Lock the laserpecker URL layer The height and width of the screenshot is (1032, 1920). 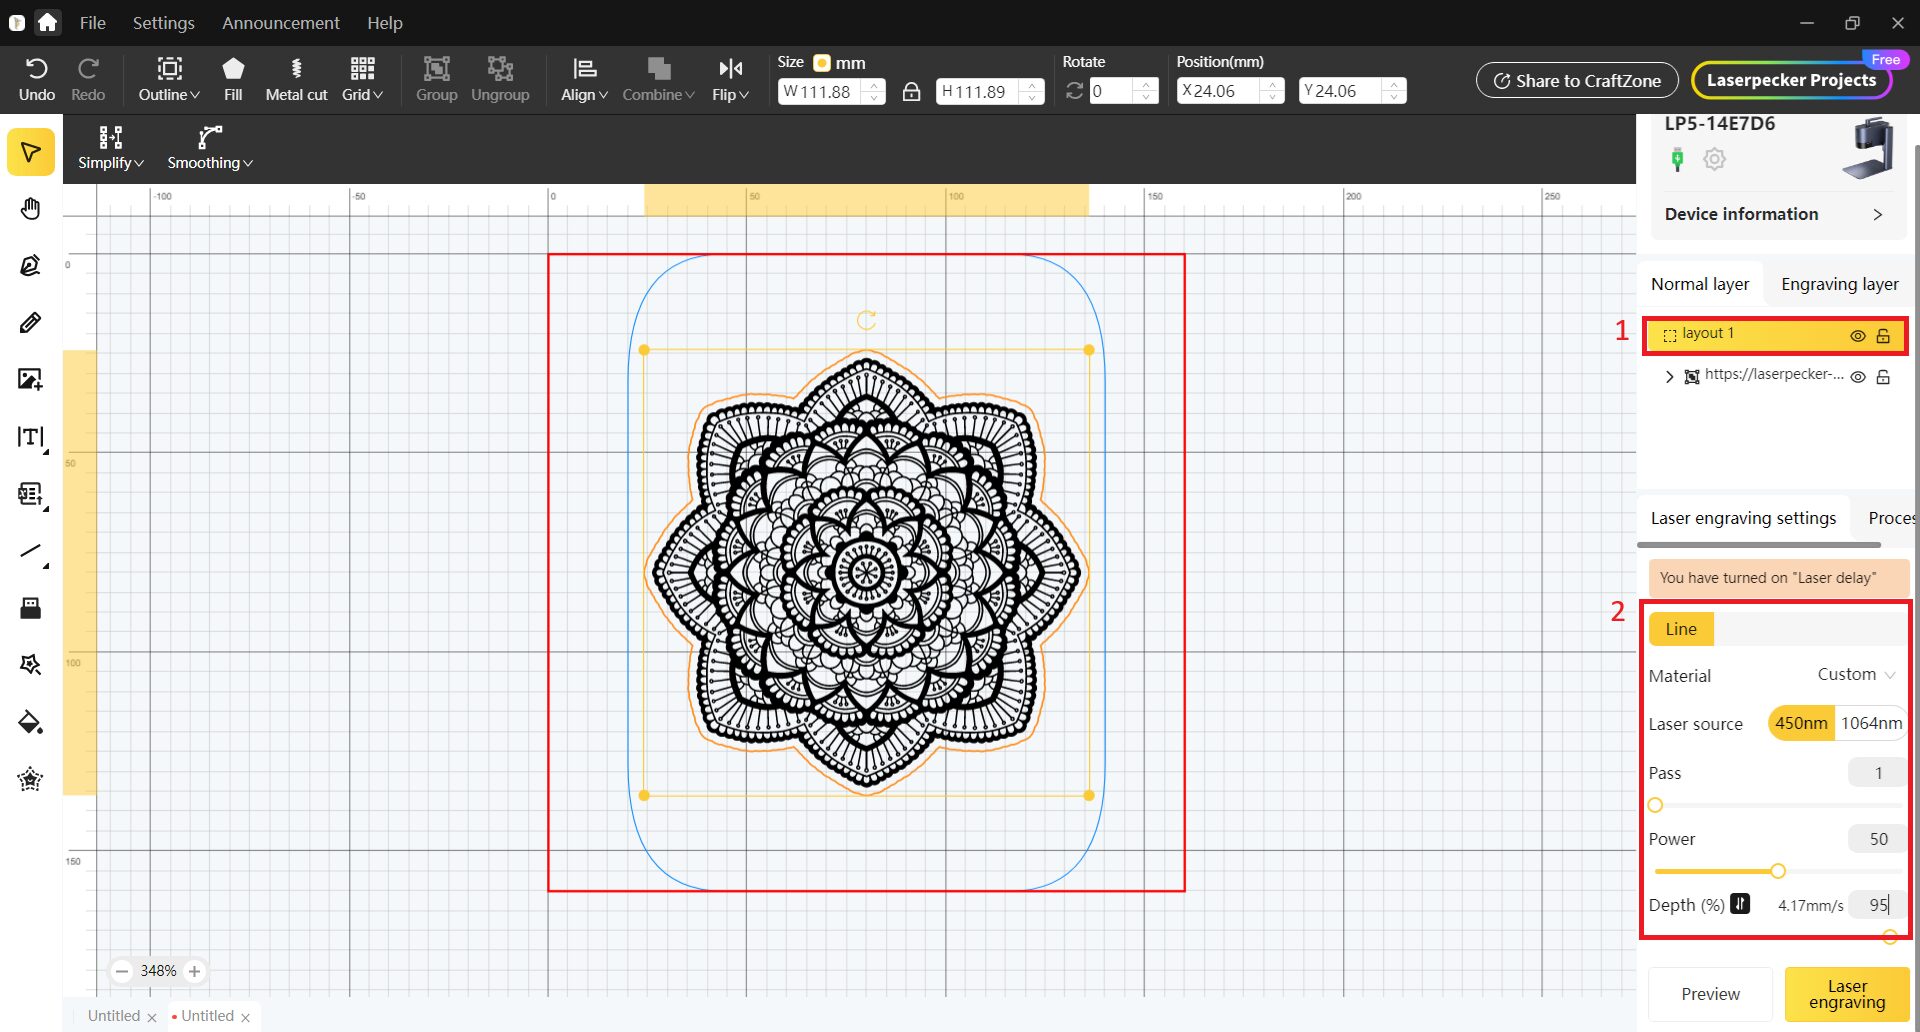tap(1883, 377)
